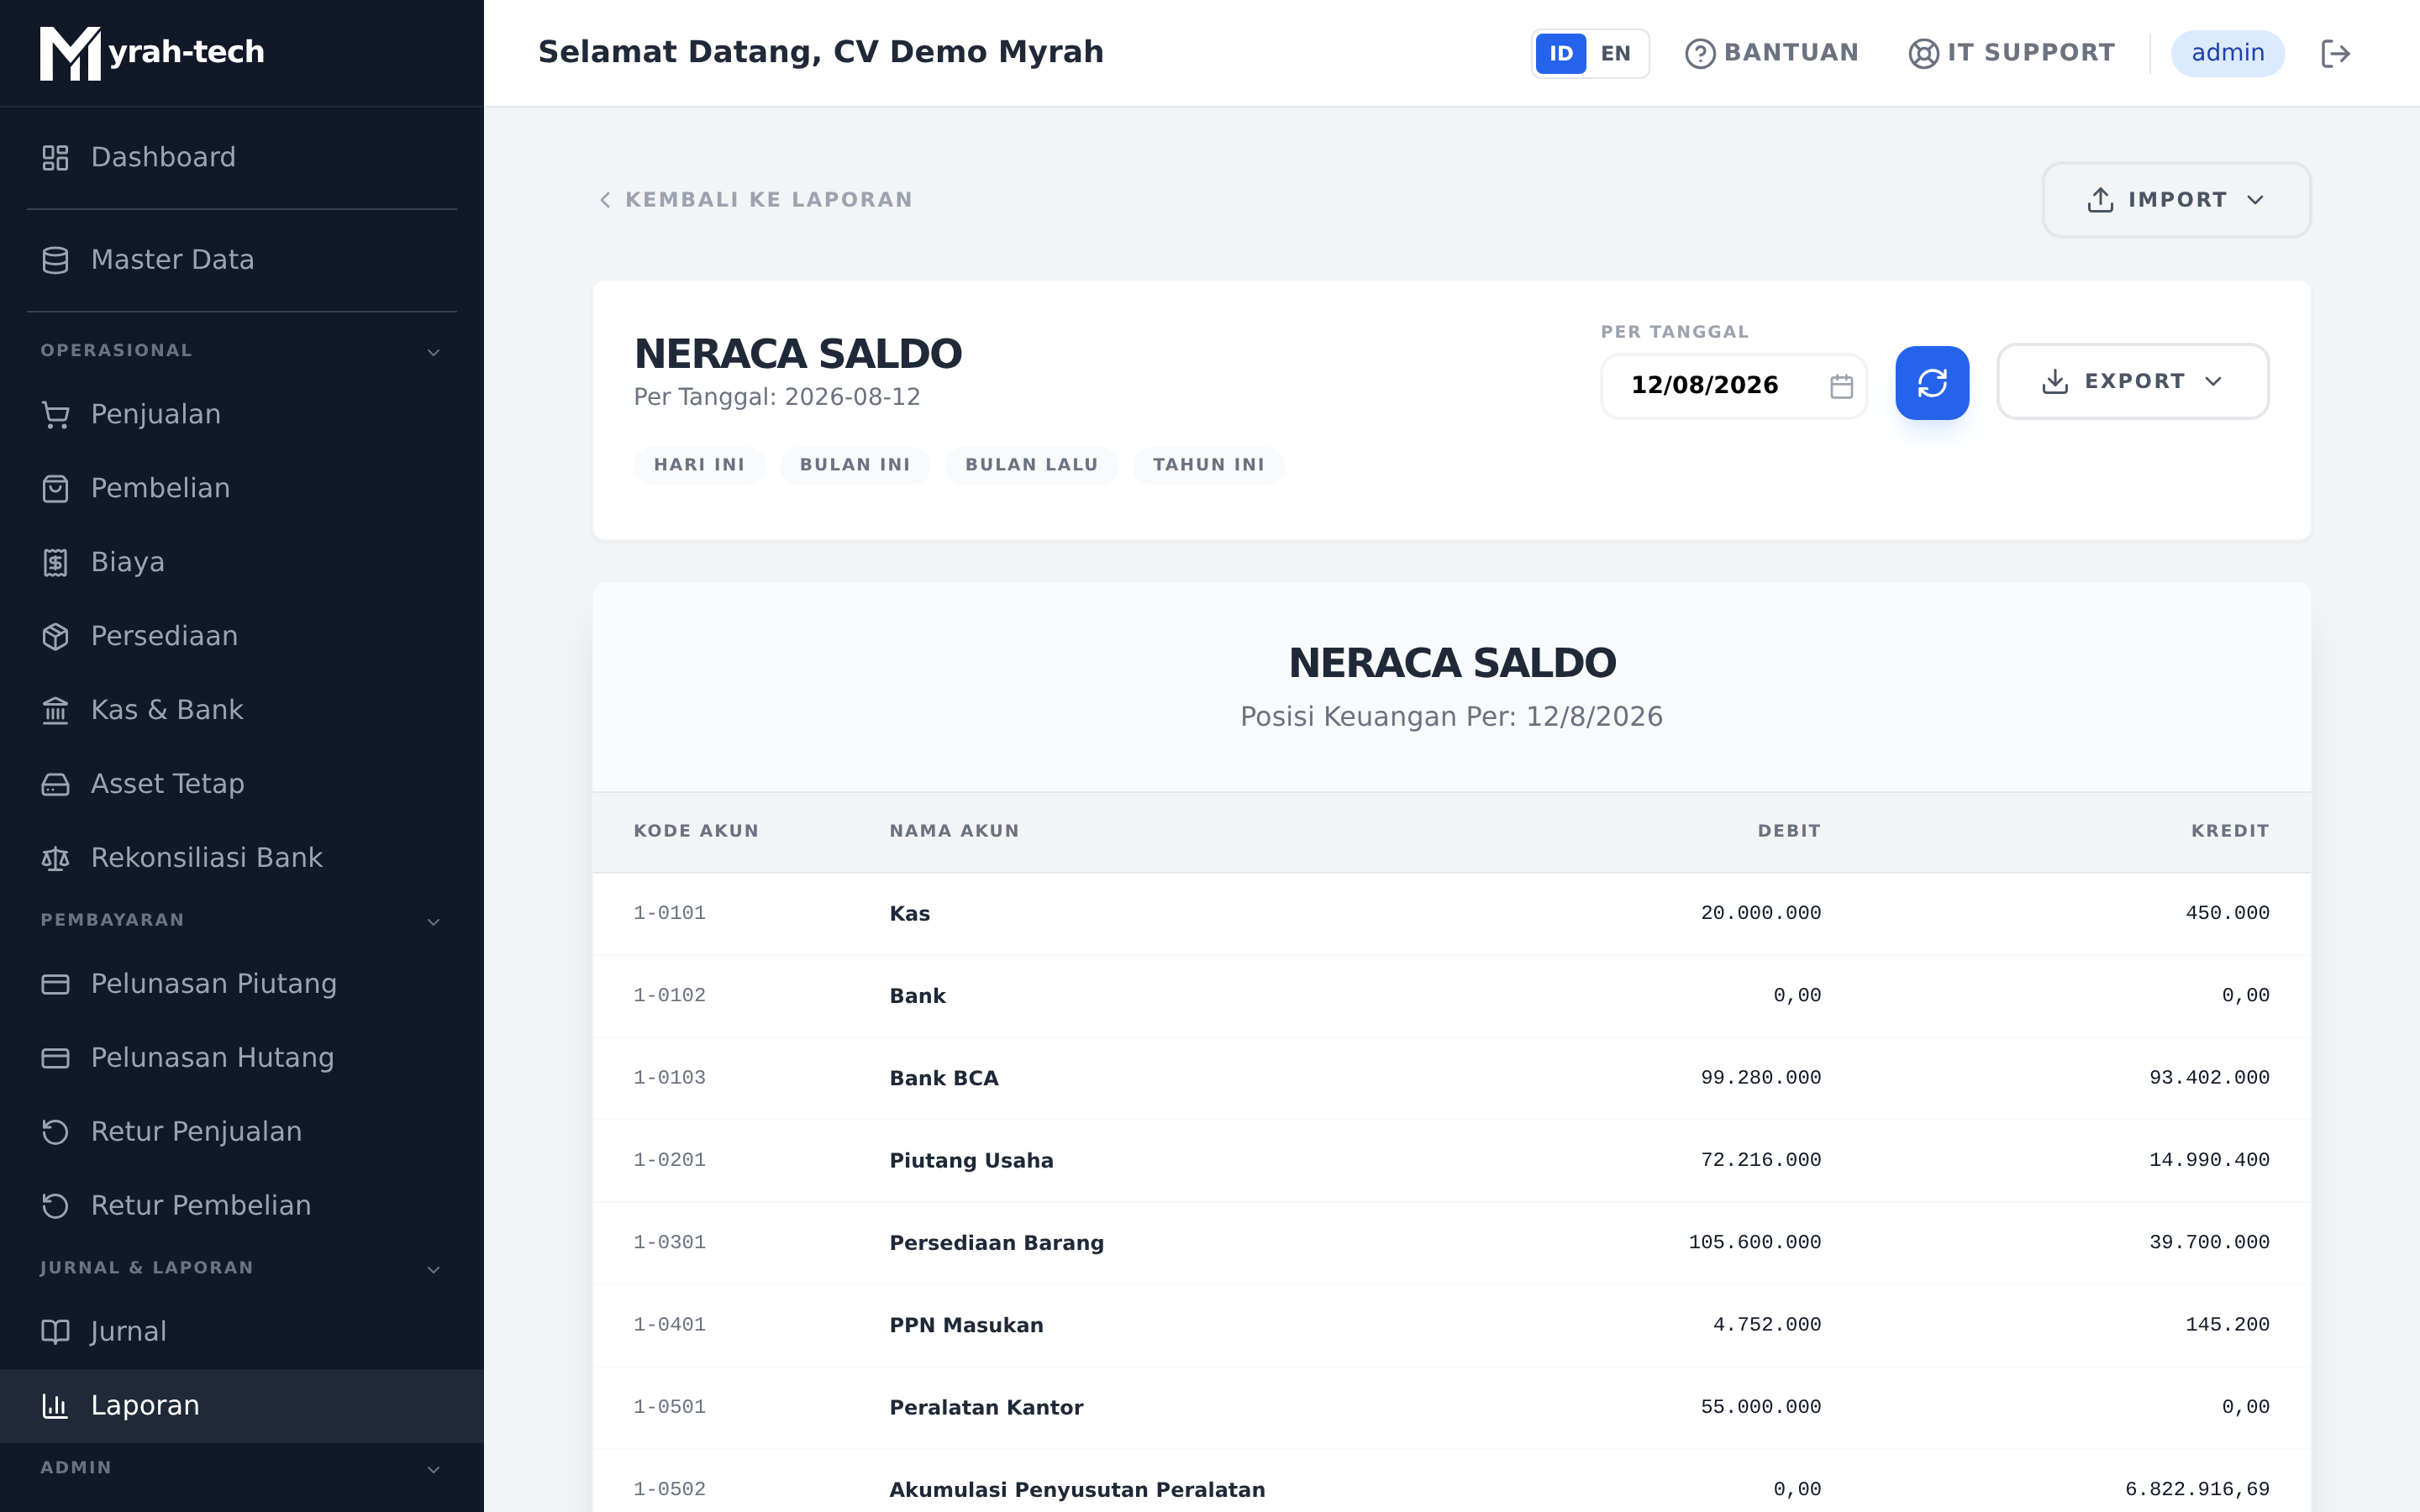Click the Jurnal book icon

tap(55, 1333)
